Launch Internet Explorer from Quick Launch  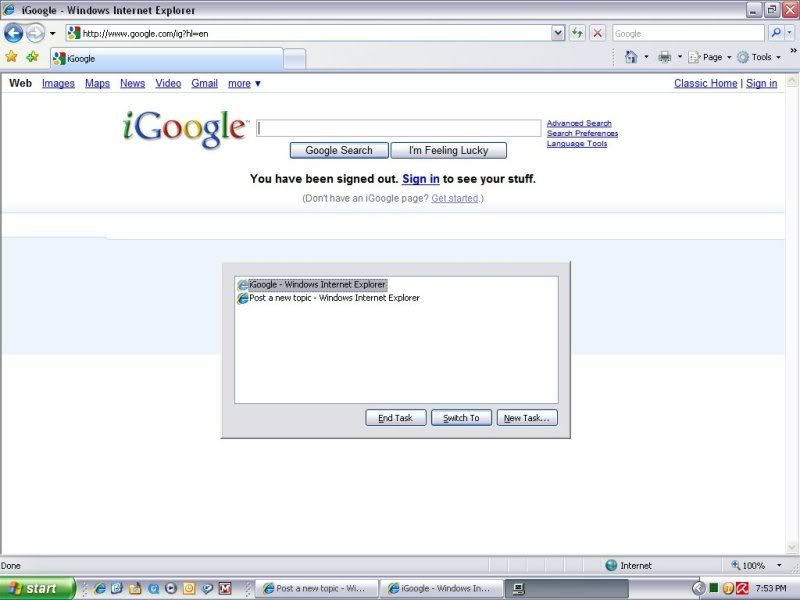tap(100, 589)
